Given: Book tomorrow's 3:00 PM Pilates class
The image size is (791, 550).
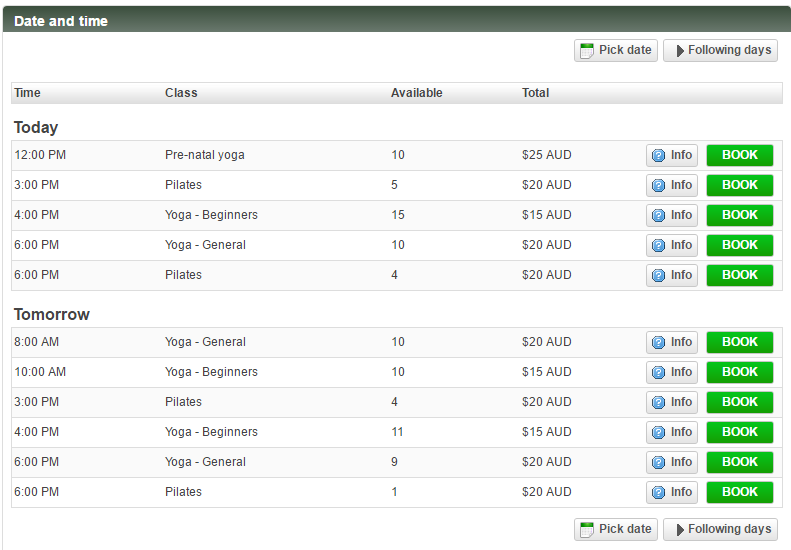Looking at the screenshot, I should click(x=740, y=402).
